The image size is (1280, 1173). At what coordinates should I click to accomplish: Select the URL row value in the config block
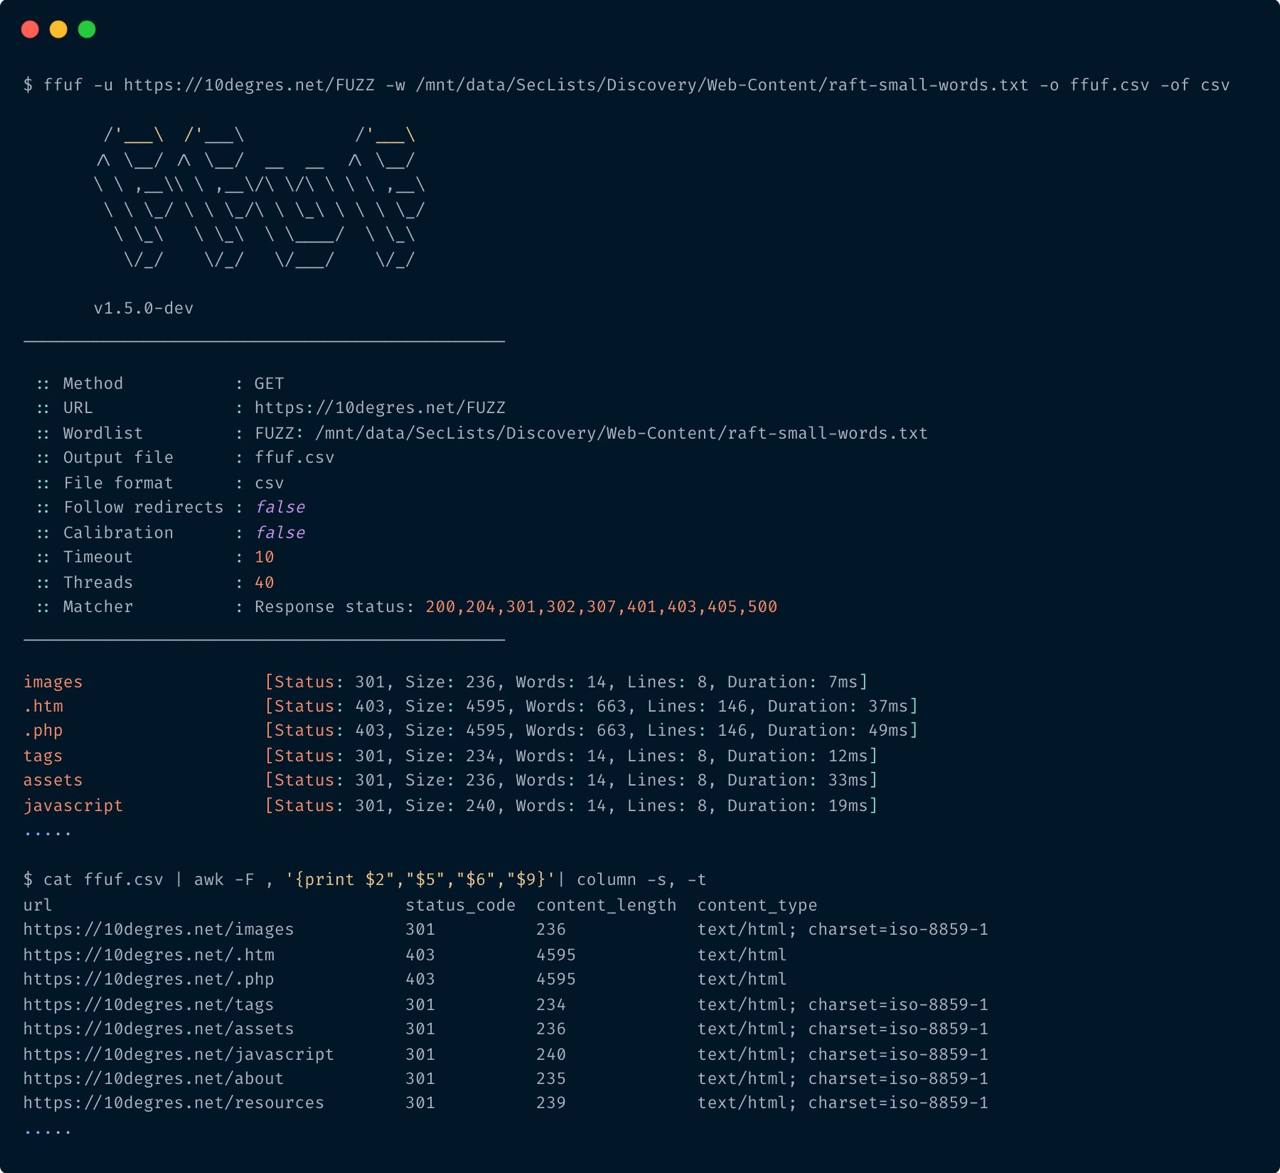click(380, 408)
